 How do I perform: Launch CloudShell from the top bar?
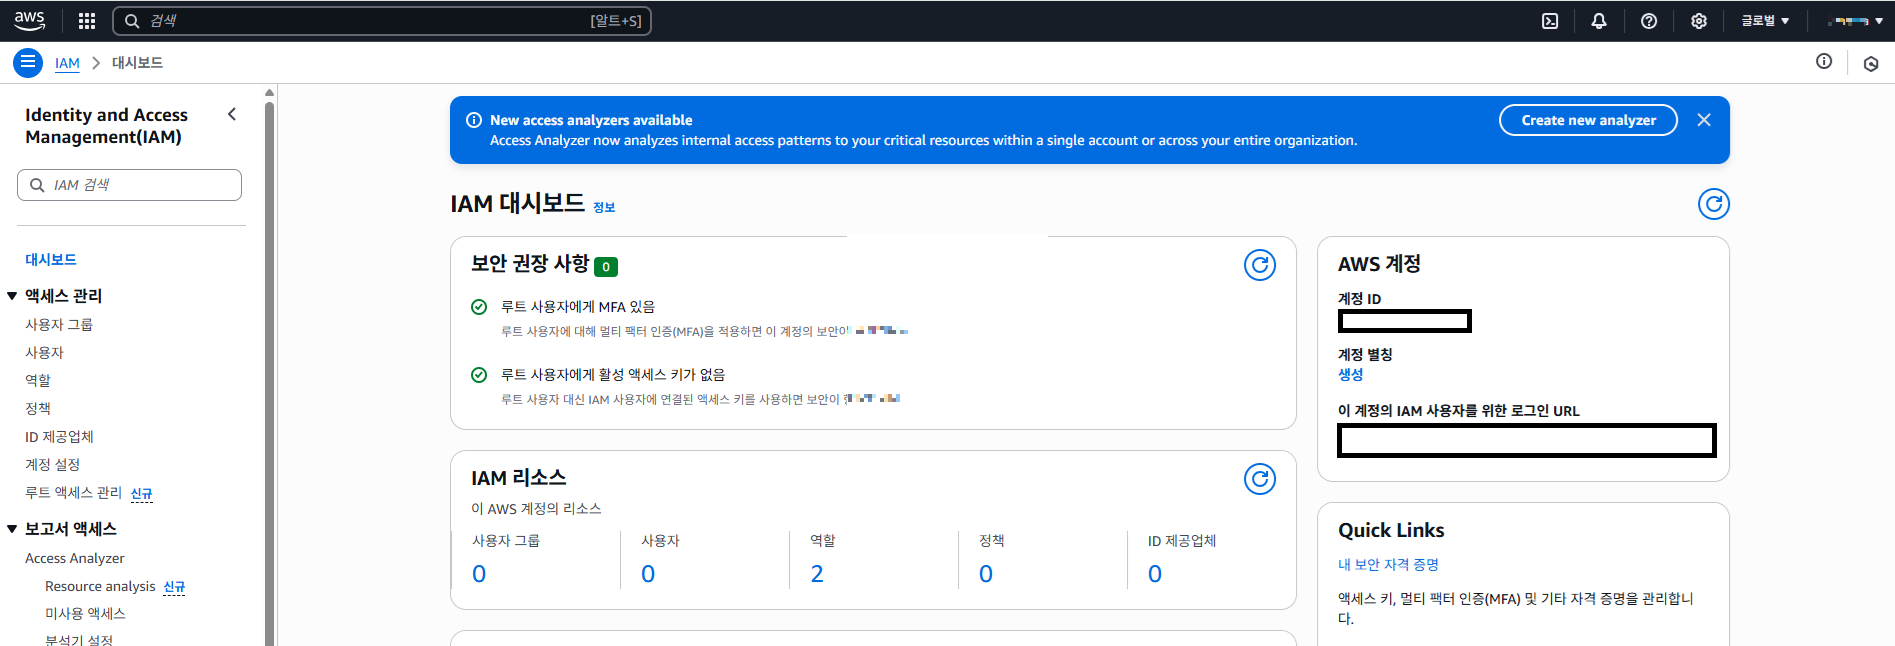[x=1550, y=21]
